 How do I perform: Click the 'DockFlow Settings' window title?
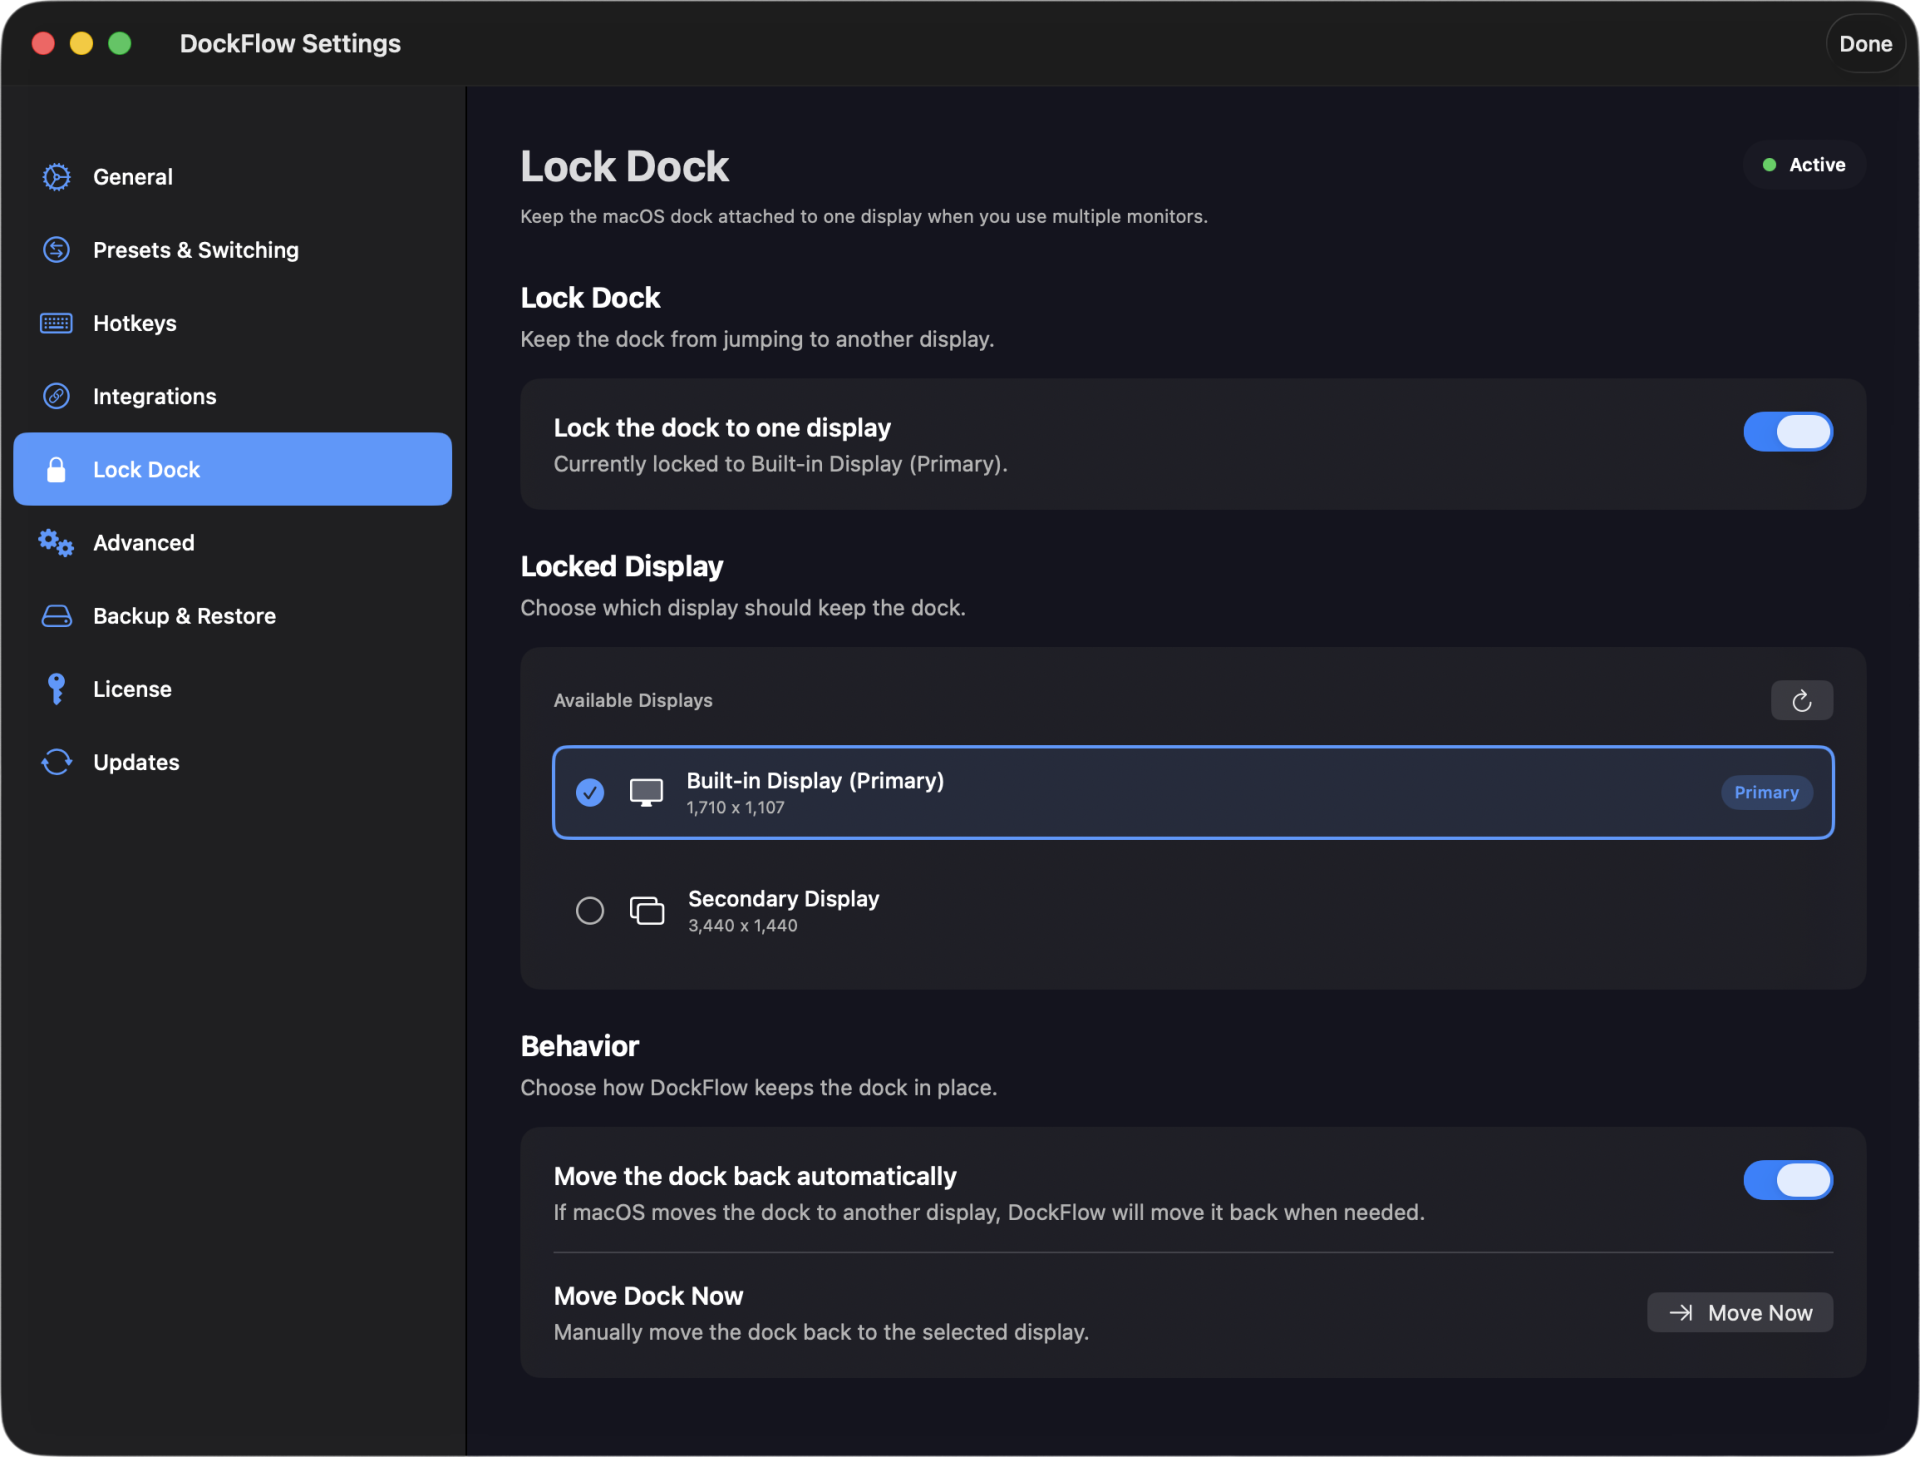[290, 44]
